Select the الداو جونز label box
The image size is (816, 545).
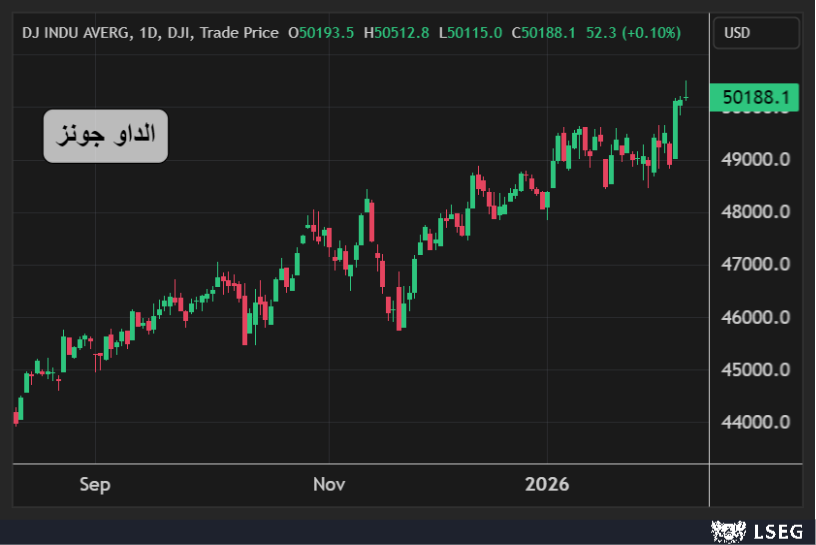coord(105,135)
